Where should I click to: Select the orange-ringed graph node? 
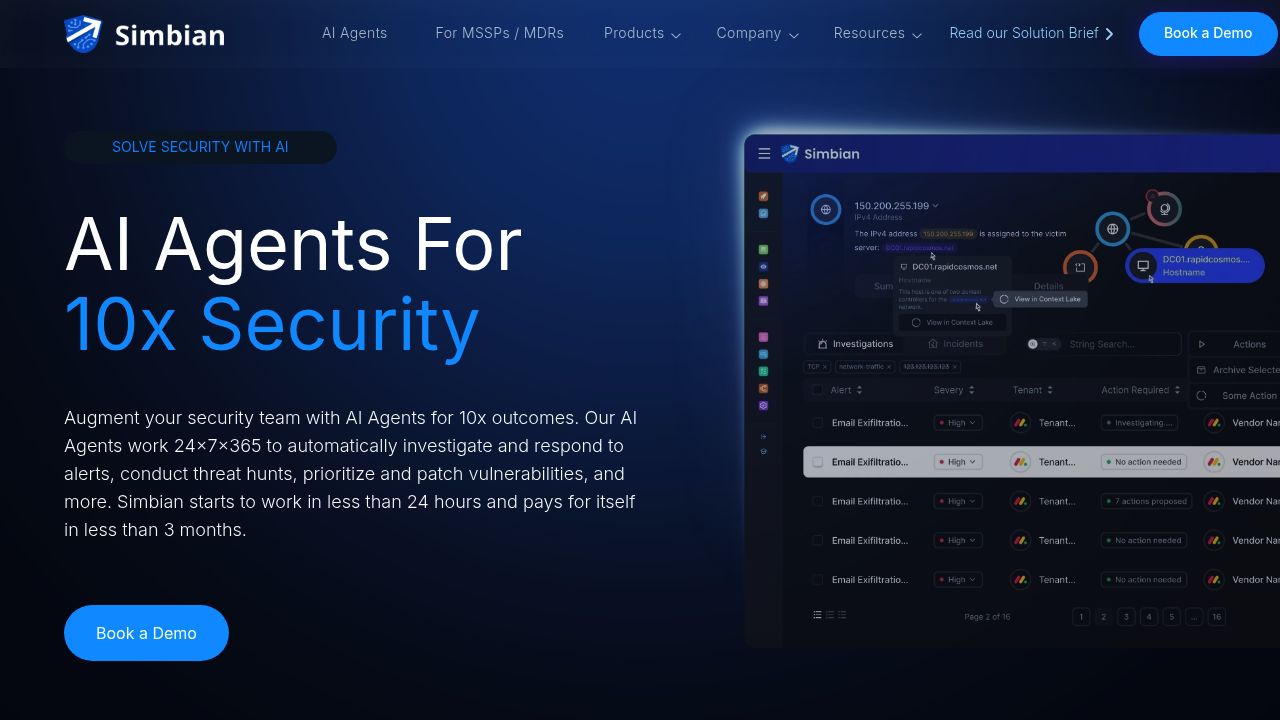[1080, 267]
